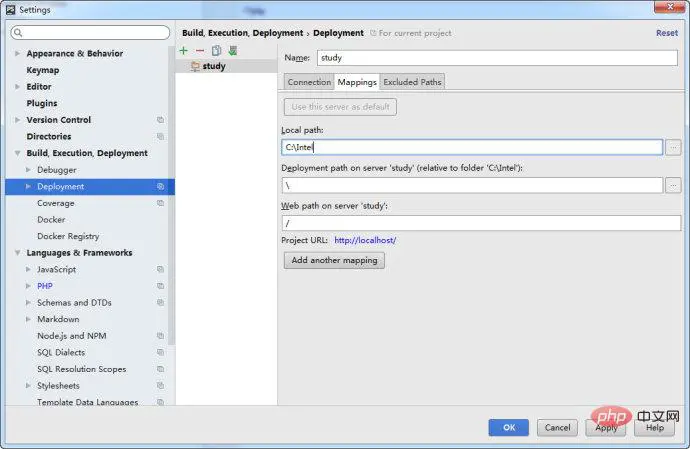This screenshot has height=449, width=690.
Task: Open the Excluded Paths tab
Action: coord(412,82)
